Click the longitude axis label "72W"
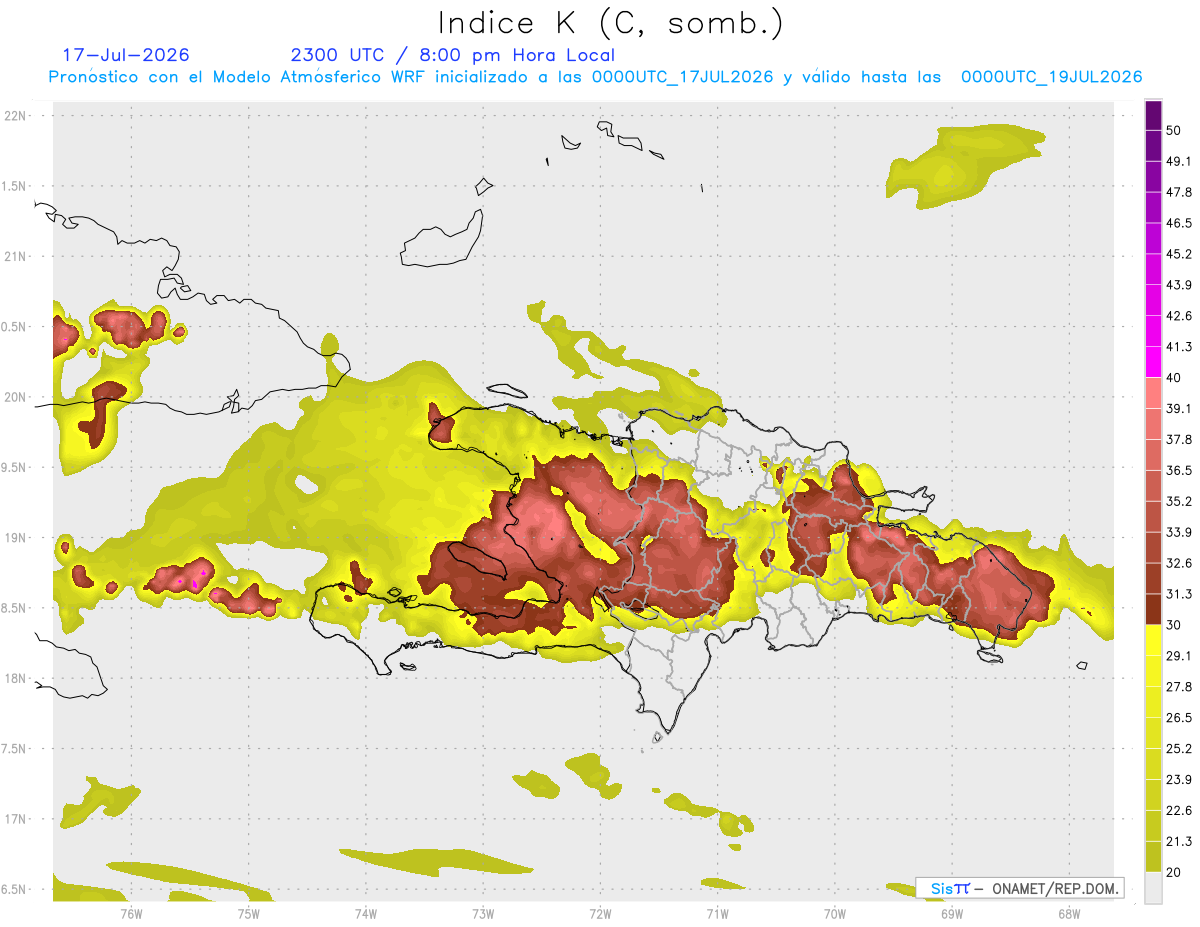The height and width of the screenshot is (927, 1200). (x=601, y=913)
